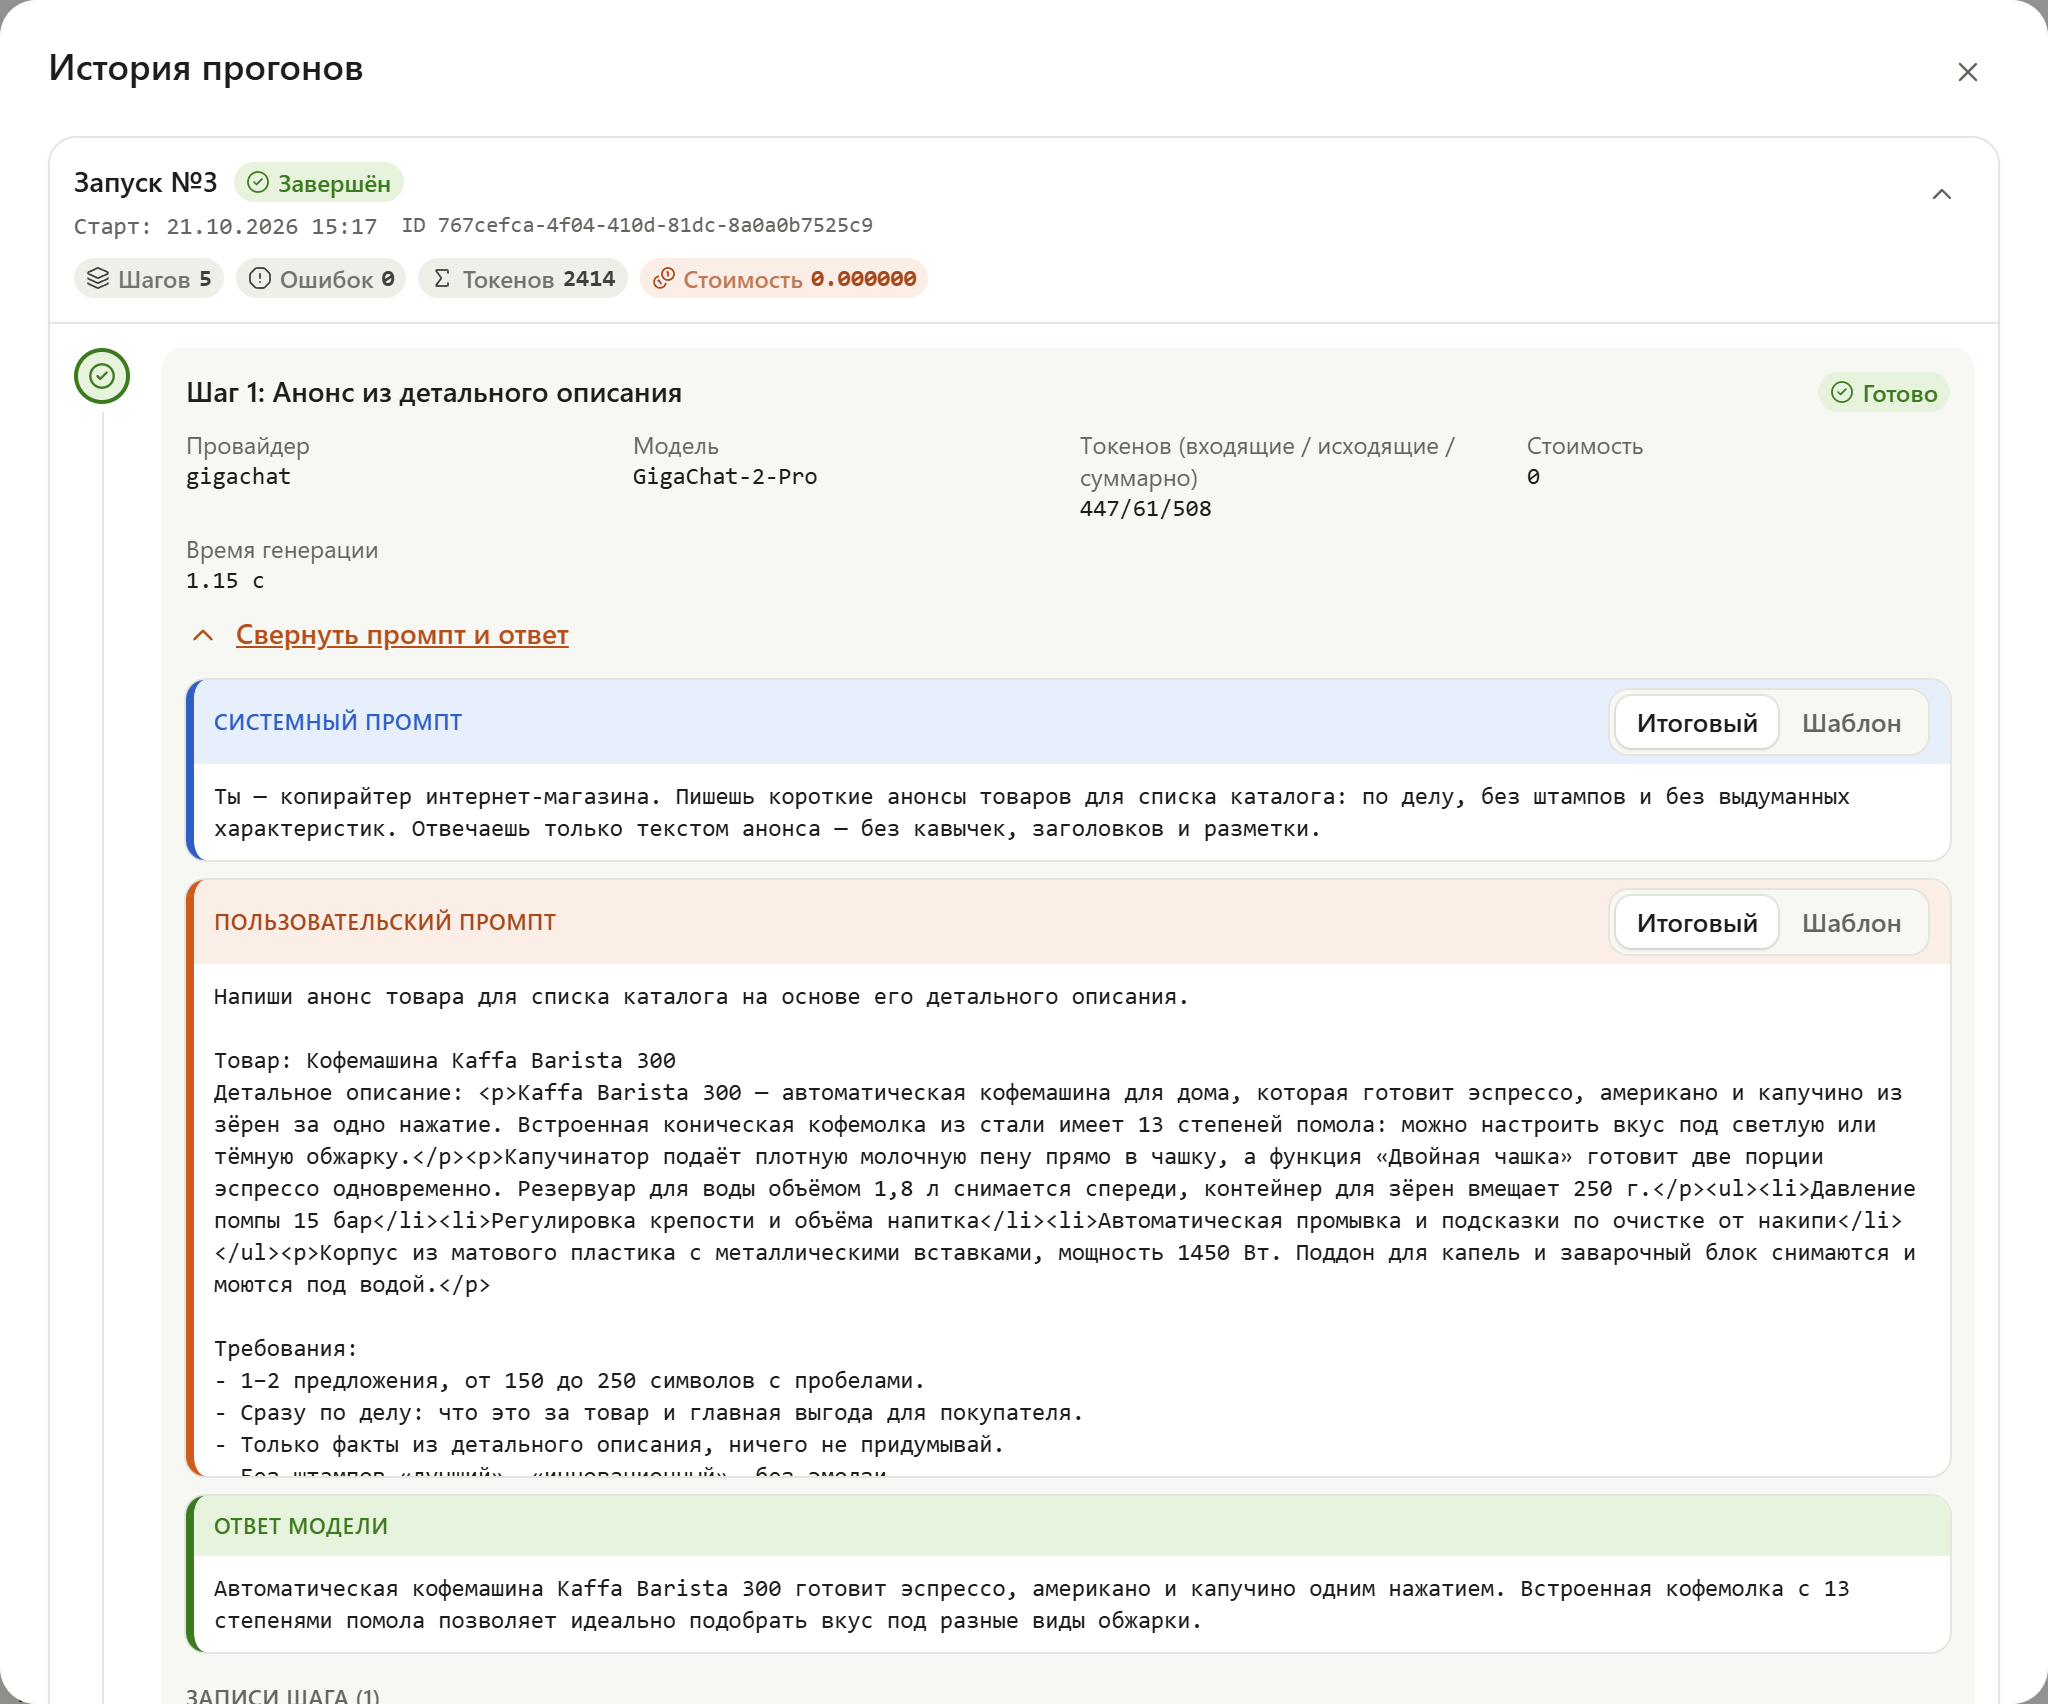This screenshot has width=2048, height=1704.
Task: Click the coins icon in Стоимость chip
Action: pyautogui.click(x=664, y=279)
